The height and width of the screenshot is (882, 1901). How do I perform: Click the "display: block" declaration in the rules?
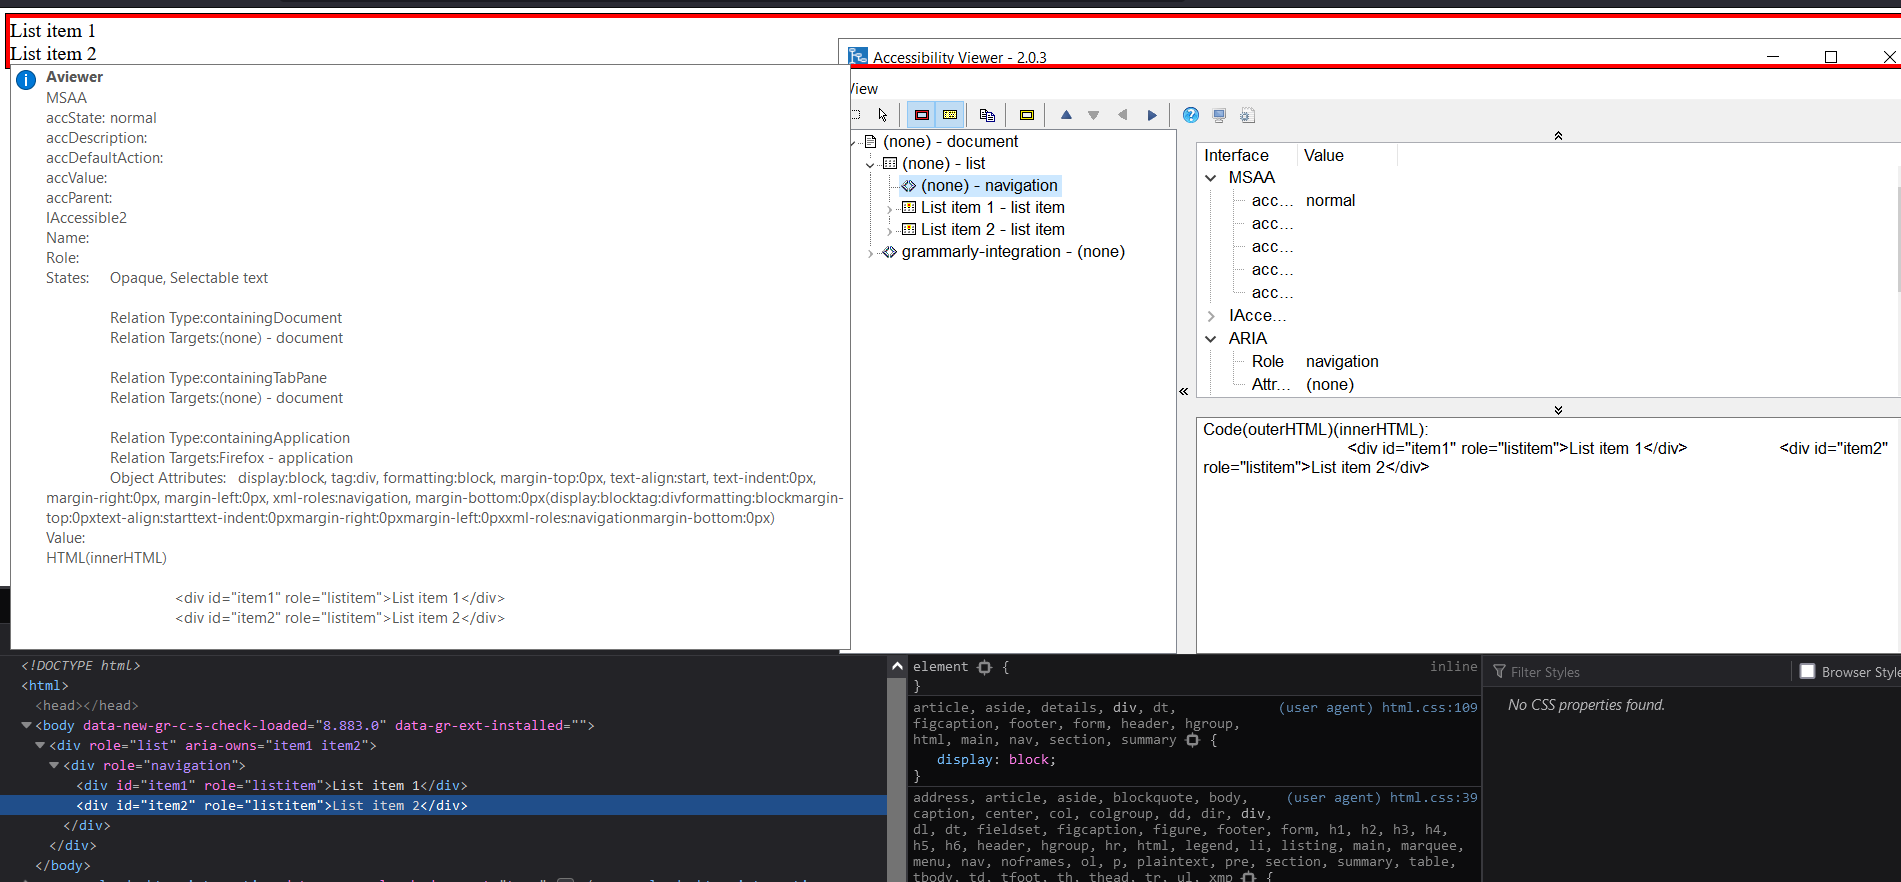point(996,760)
